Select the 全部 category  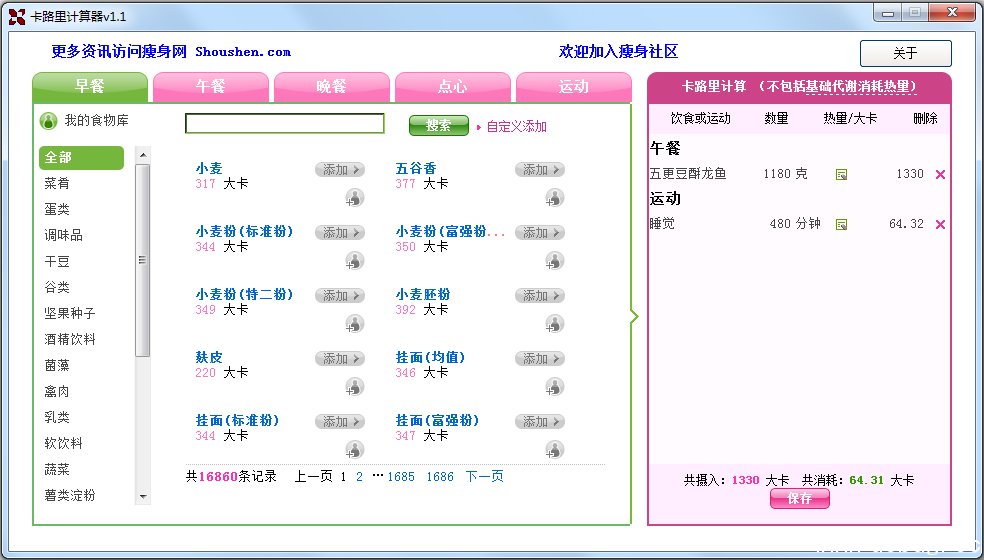click(82, 158)
